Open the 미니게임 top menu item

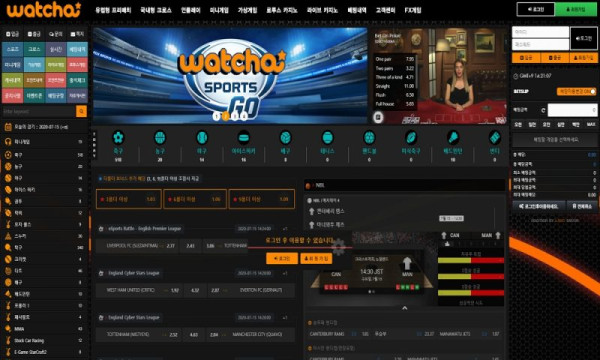pos(219,10)
